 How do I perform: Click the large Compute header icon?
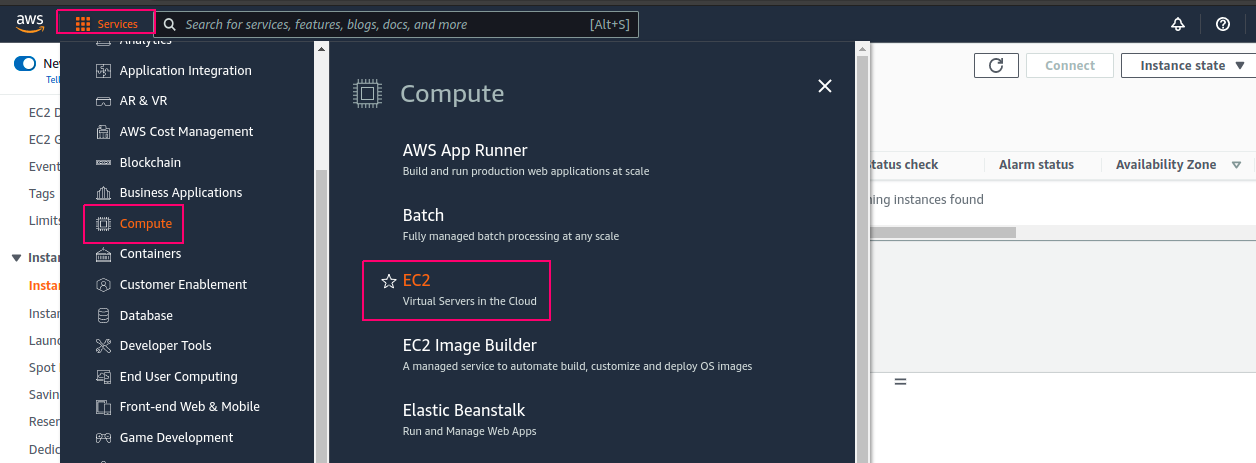(x=367, y=94)
